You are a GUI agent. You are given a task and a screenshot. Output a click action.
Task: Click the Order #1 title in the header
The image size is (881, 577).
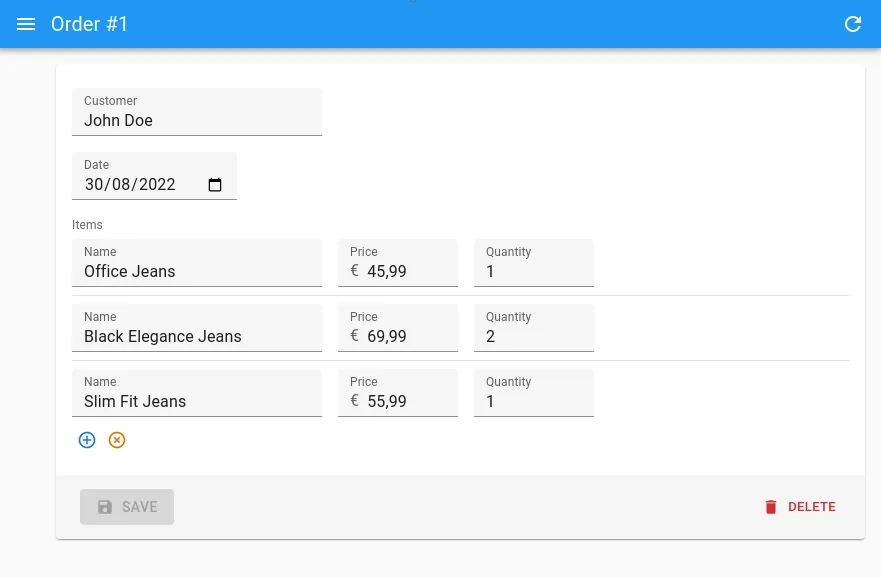coord(89,24)
